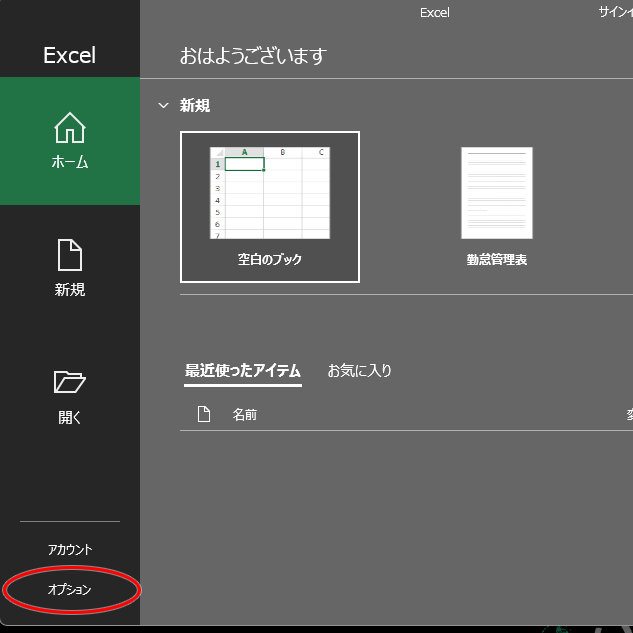Open アカウント in the sidebar
Screen dimensions: 633x633
tap(70, 550)
